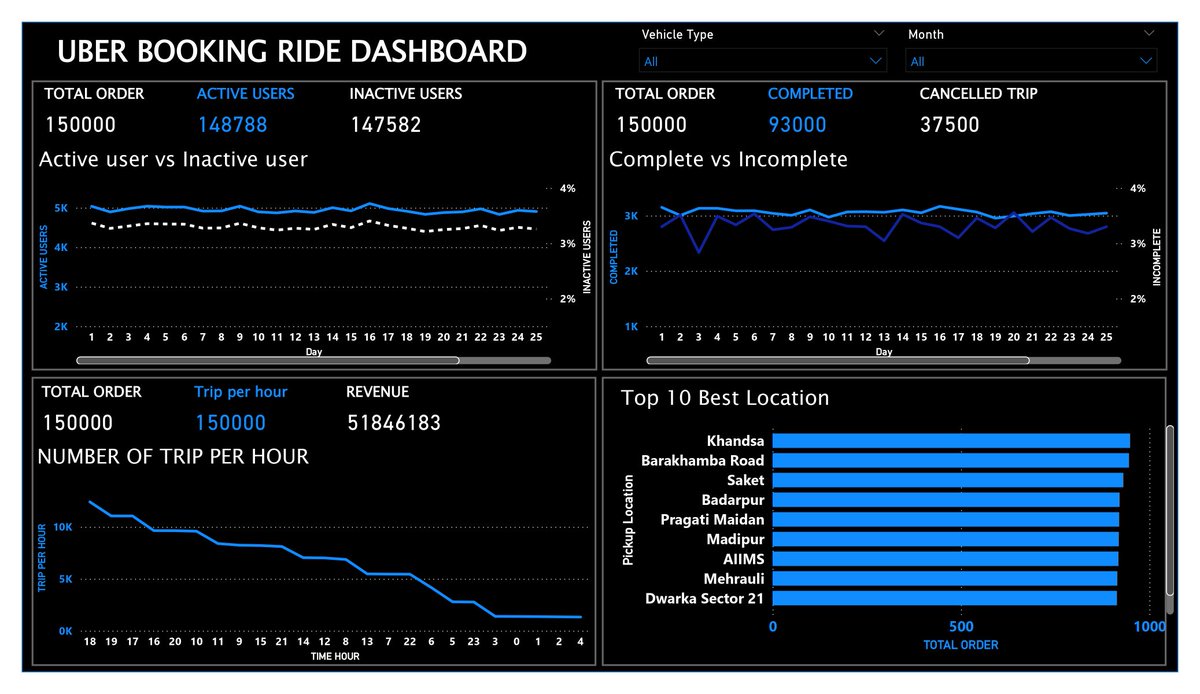
Task: Open the Month filter dropdown
Action: point(1031,61)
